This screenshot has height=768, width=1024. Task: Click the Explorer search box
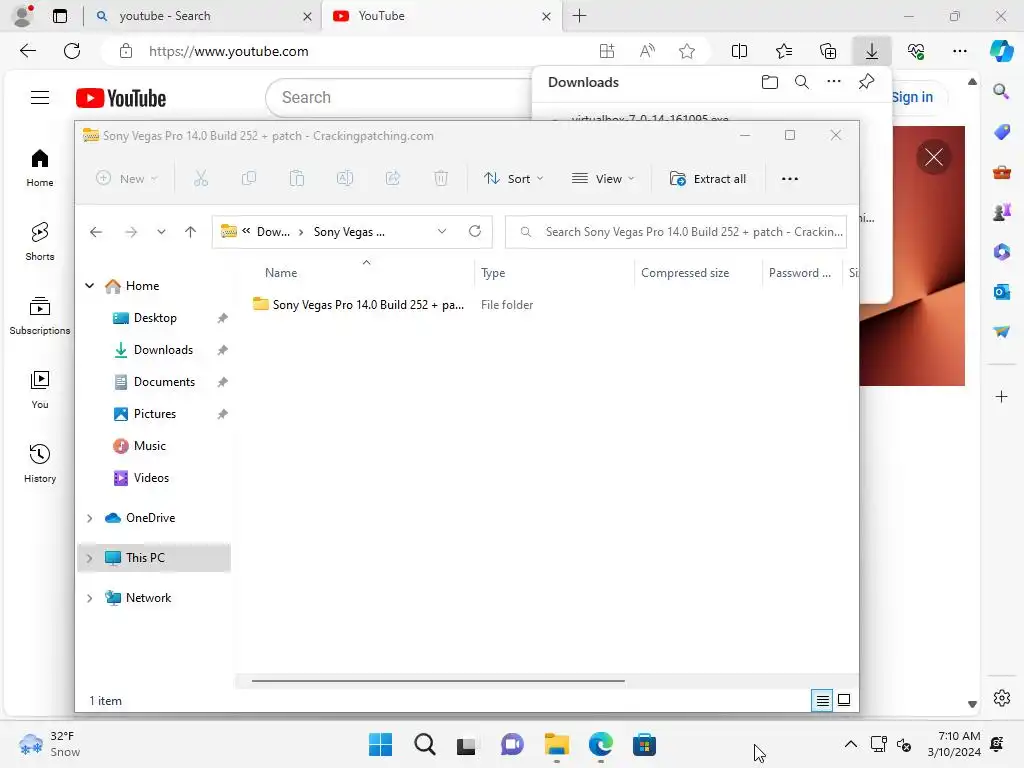676,232
